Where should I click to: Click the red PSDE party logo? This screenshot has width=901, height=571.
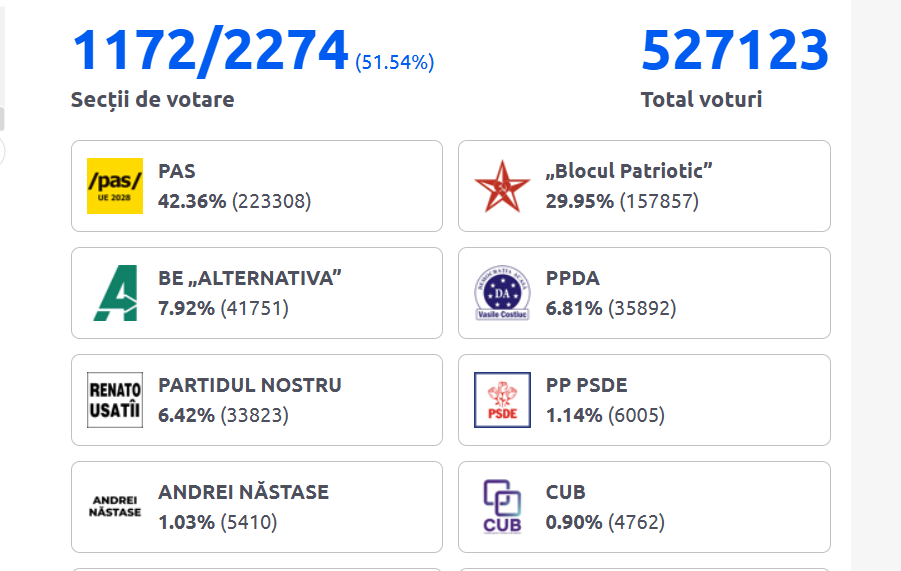point(502,400)
